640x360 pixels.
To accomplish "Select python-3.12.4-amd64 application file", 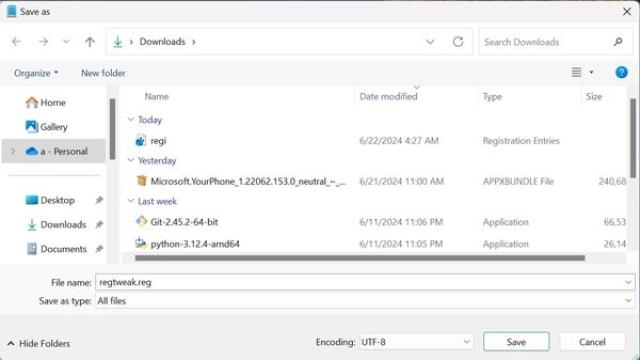I will tap(195, 244).
